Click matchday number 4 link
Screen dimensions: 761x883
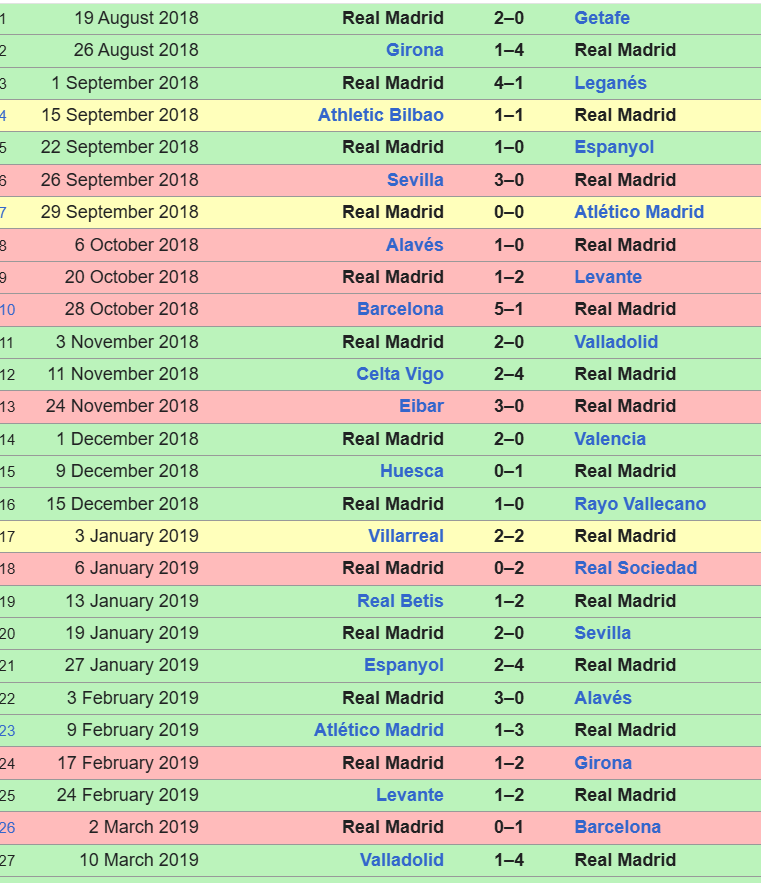click(x=4, y=116)
